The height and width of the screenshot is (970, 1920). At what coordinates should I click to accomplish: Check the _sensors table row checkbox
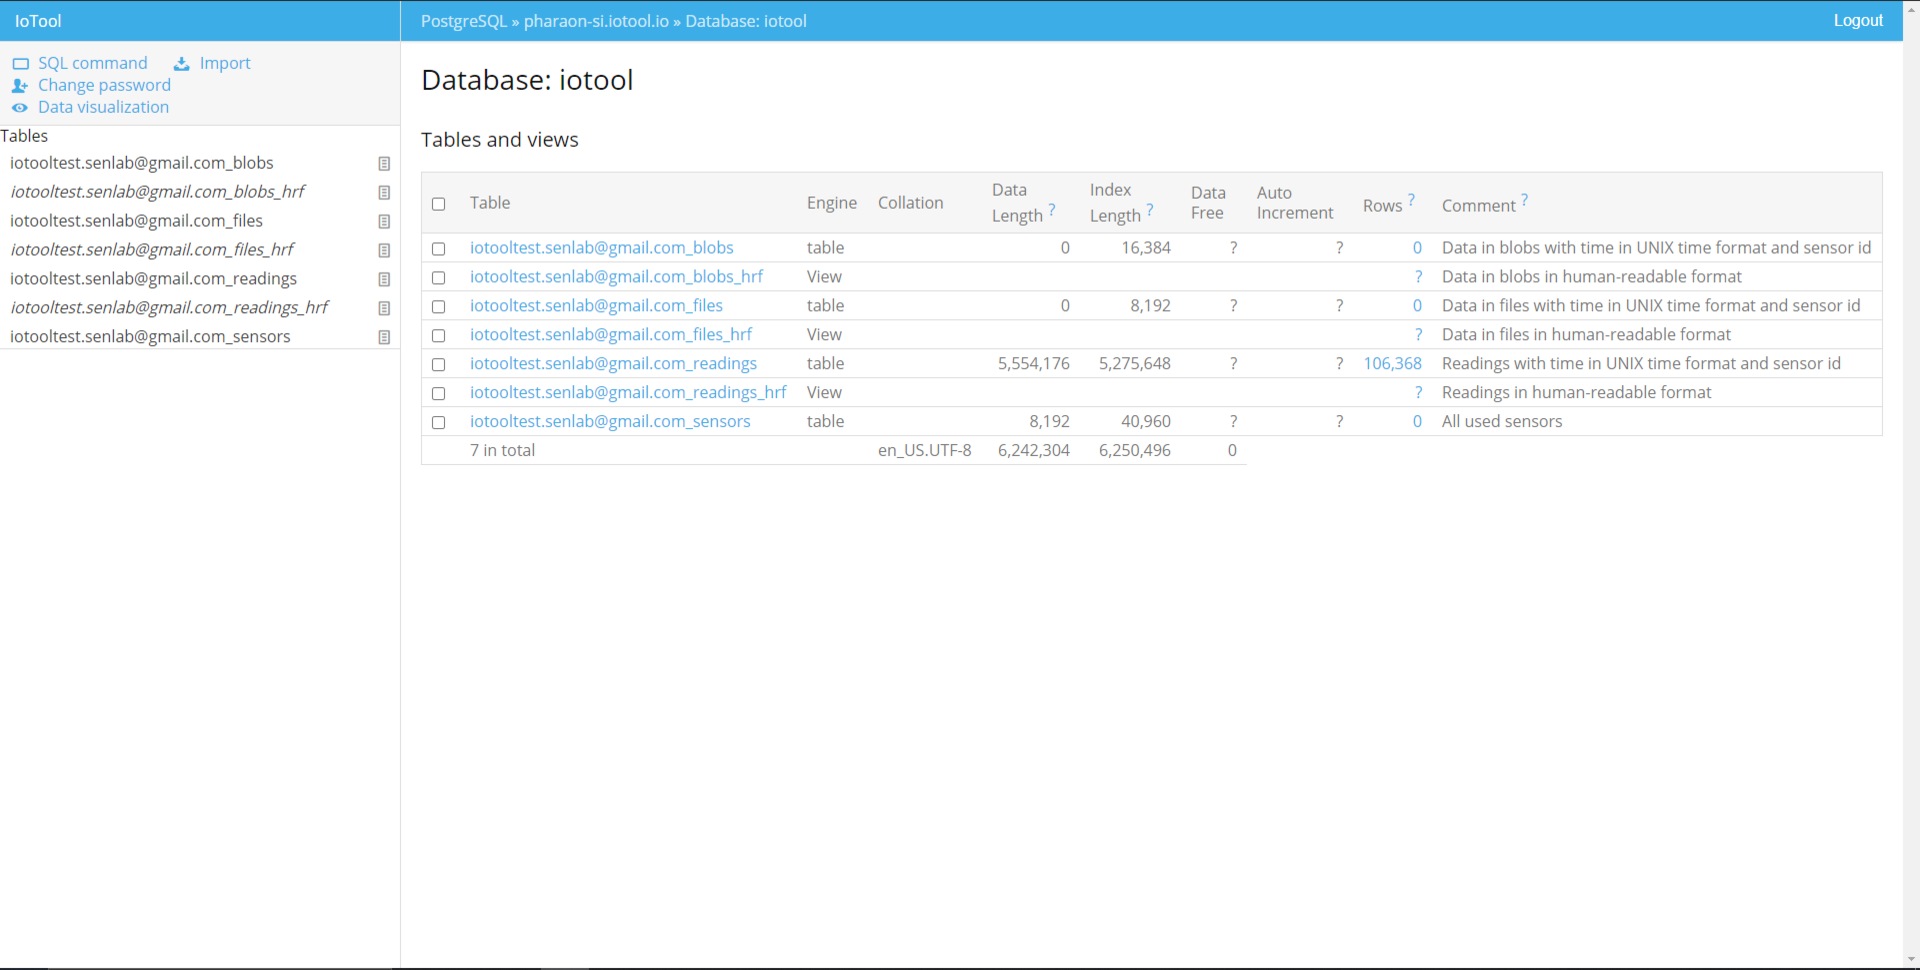(438, 423)
